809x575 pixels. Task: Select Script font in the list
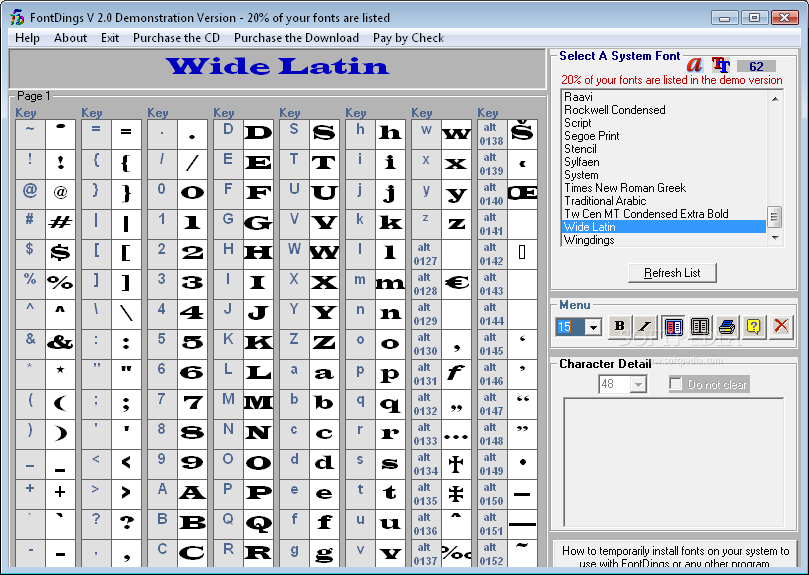[x=664, y=123]
